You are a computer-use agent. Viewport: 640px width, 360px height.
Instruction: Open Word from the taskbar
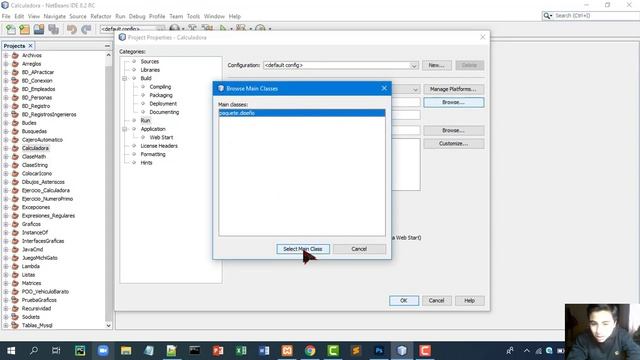pyautogui.click(x=264, y=351)
